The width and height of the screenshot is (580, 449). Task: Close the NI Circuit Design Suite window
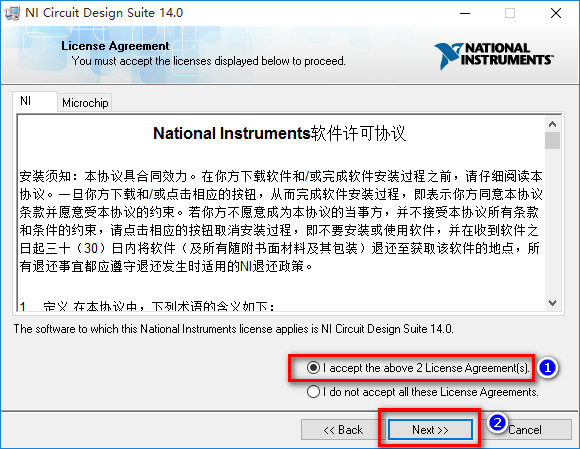556,13
